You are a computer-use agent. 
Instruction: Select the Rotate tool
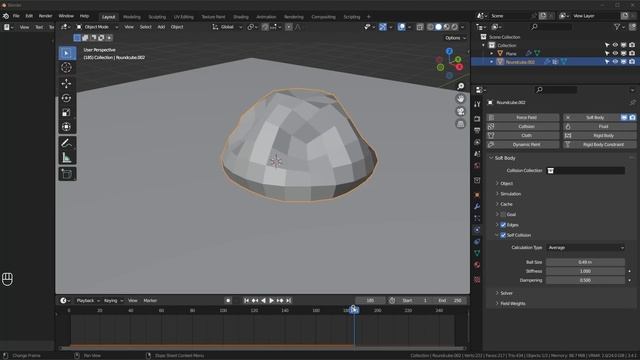pyautogui.click(x=67, y=98)
